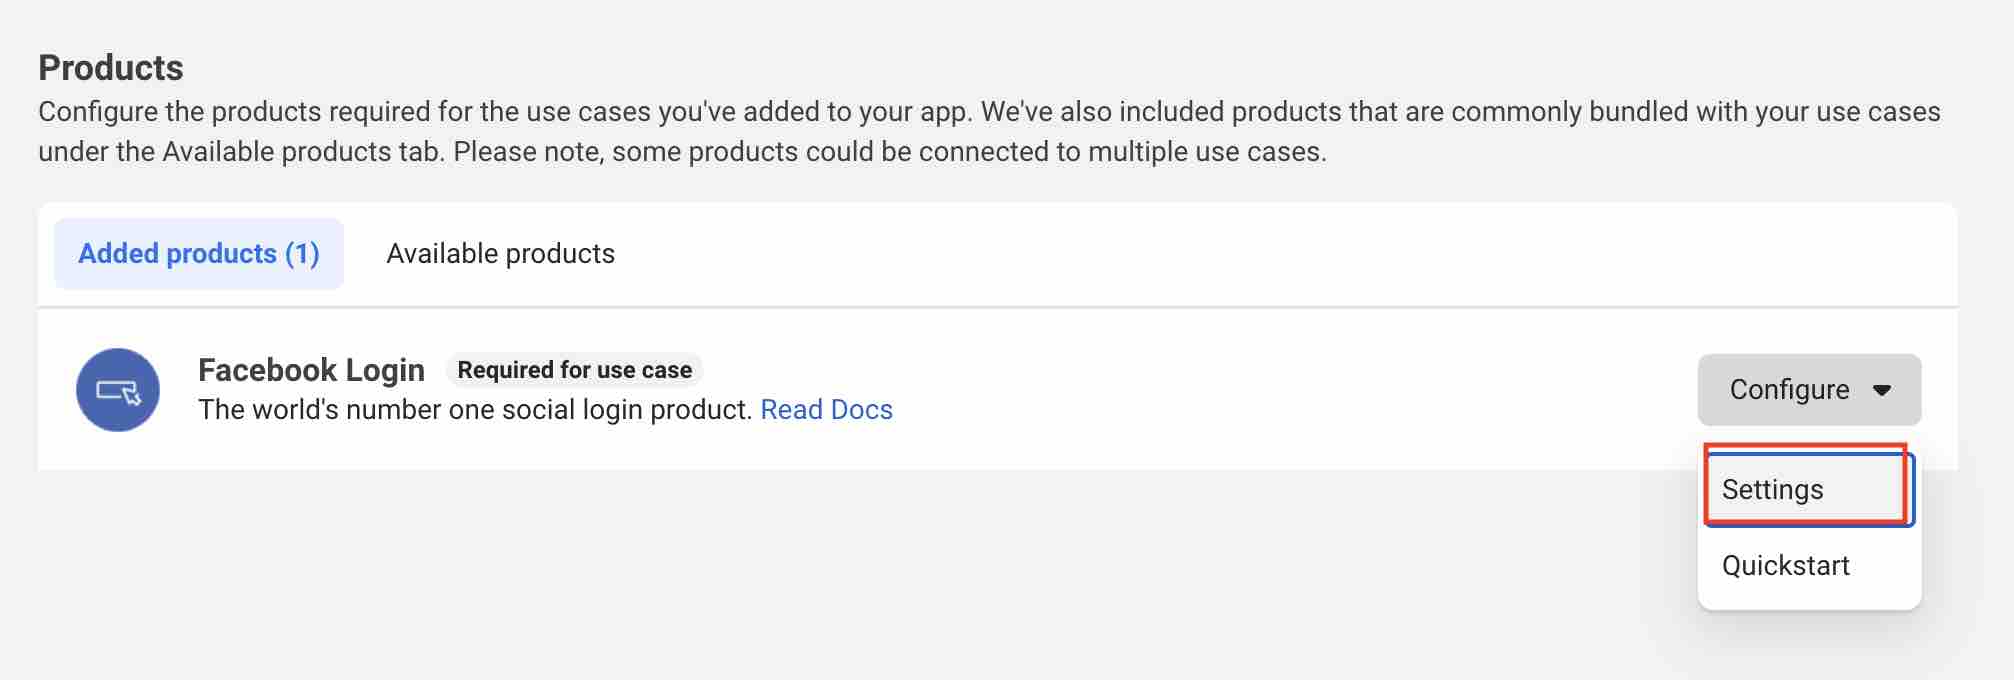2014x680 pixels.
Task: Click the Configure dropdown arrow caret
Action: (1881, 390)
